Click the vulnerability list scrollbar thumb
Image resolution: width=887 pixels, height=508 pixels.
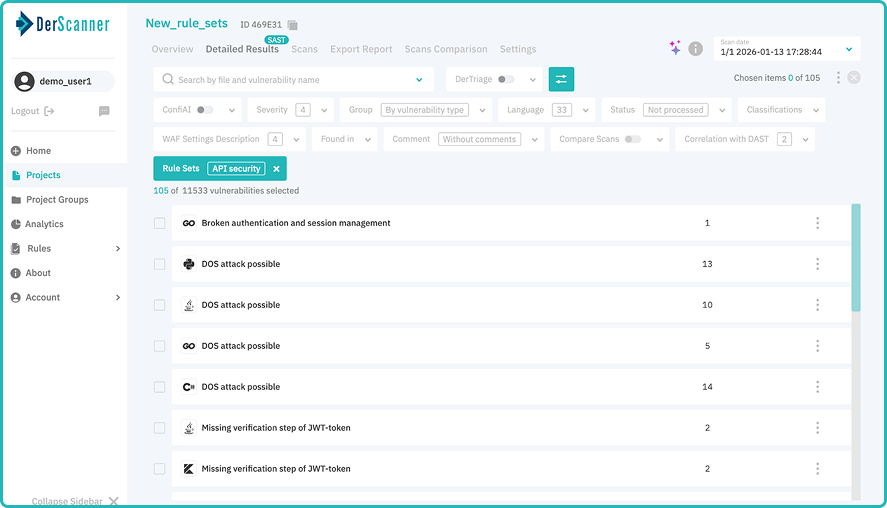click(x=856, y=257)
